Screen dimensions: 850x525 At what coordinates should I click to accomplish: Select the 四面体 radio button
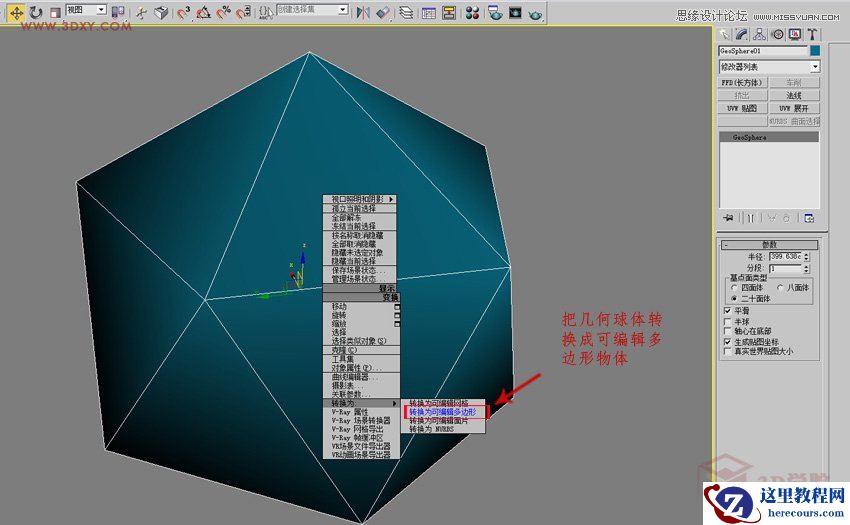[734, 288]
